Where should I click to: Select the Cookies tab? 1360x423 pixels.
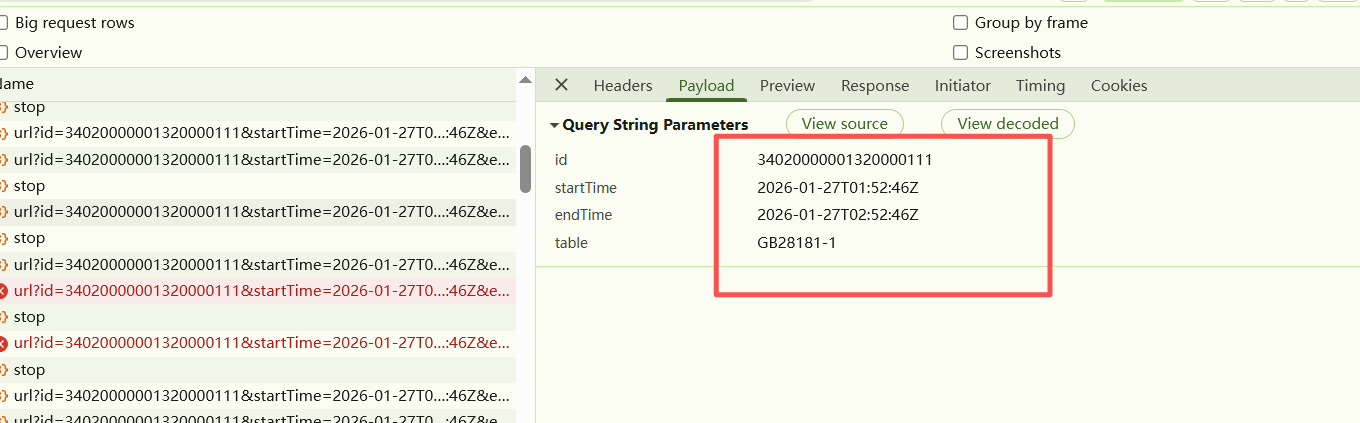[x=1118, y=86]
